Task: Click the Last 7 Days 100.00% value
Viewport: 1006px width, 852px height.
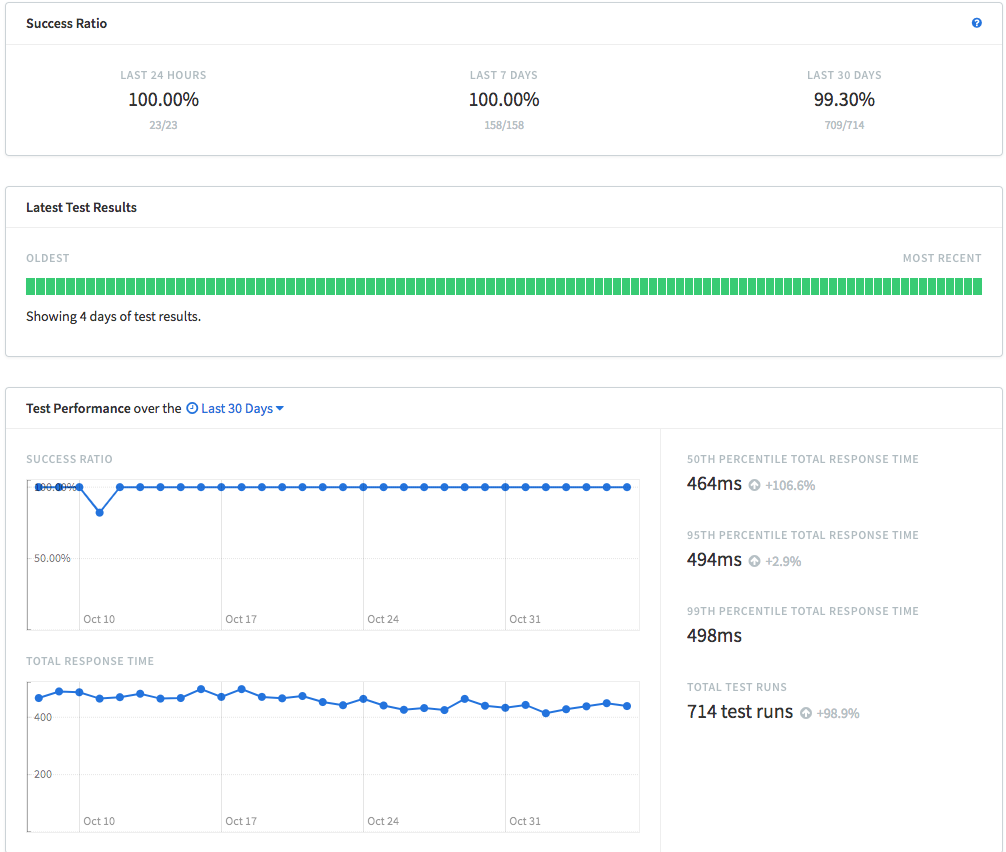Action: pos(504,100)
